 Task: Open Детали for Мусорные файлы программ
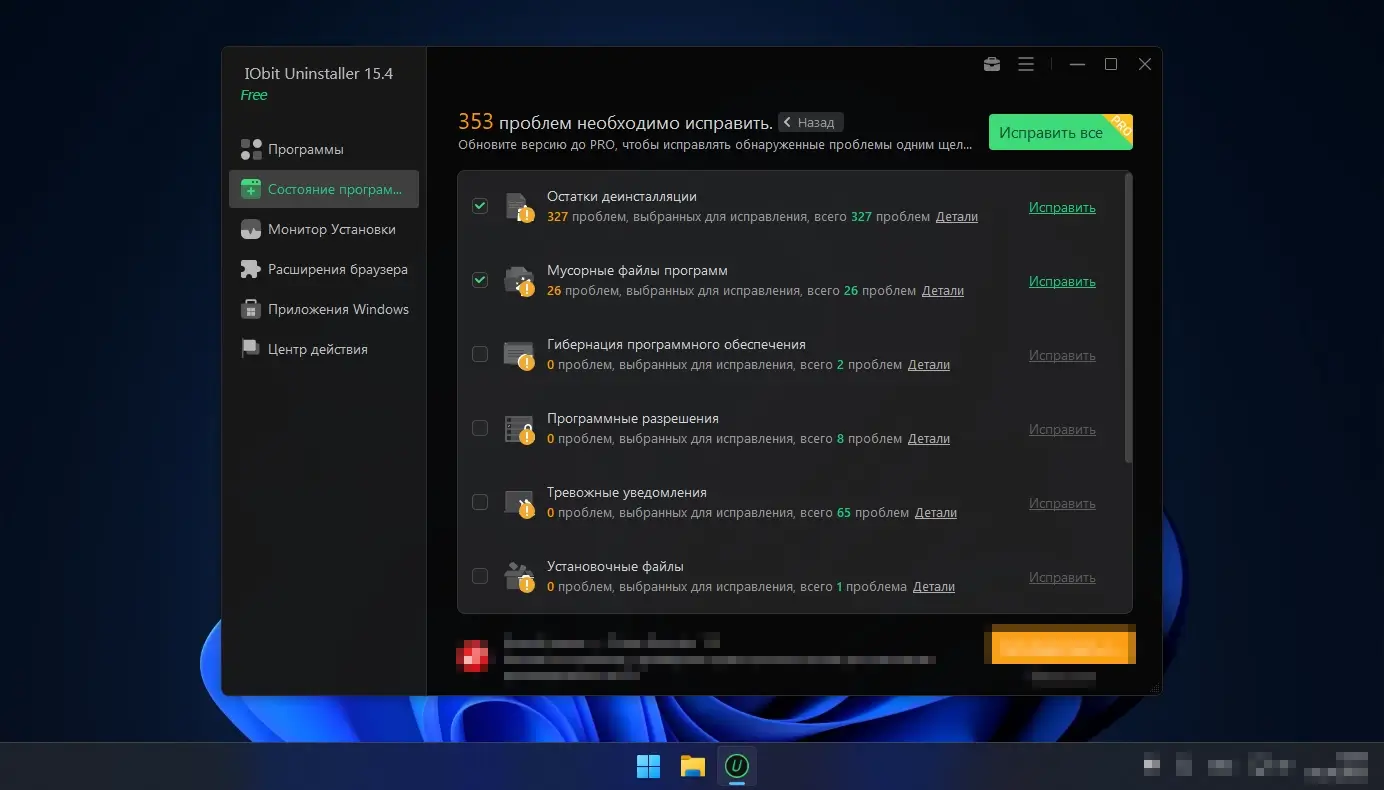pos(943,291)
